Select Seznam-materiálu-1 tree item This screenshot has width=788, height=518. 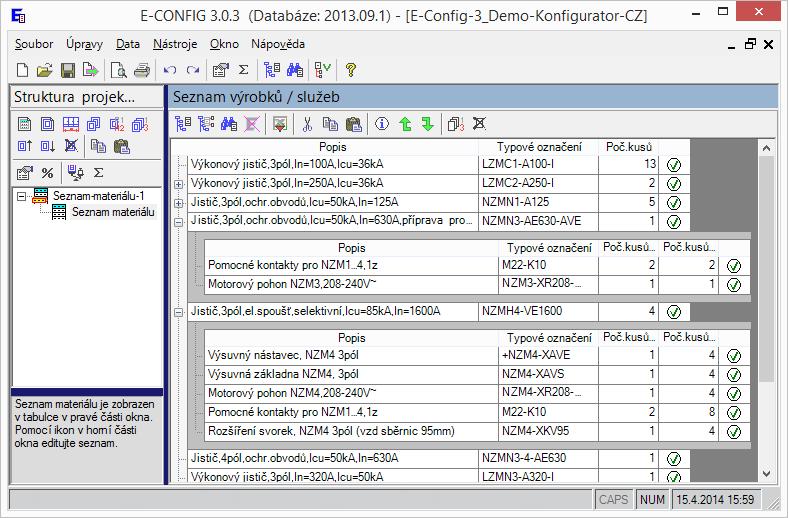coord(98,196)
